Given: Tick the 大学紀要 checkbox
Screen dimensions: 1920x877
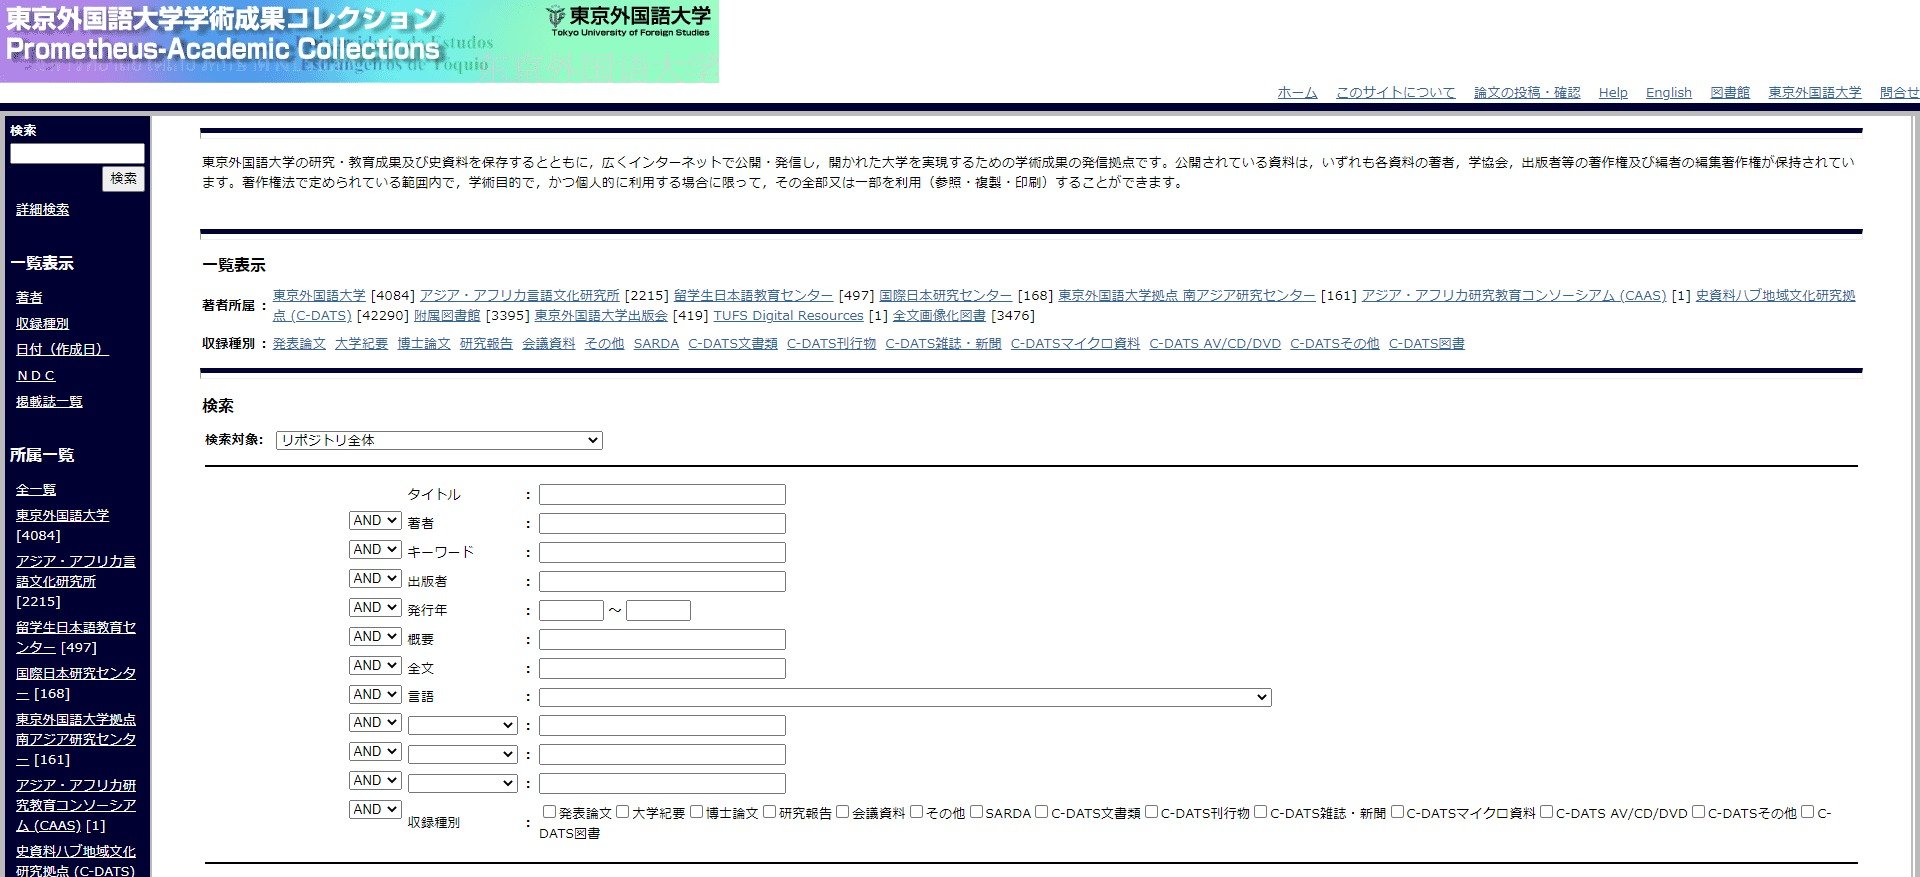Looking at the screenshot, I should (x=622, y=812).
